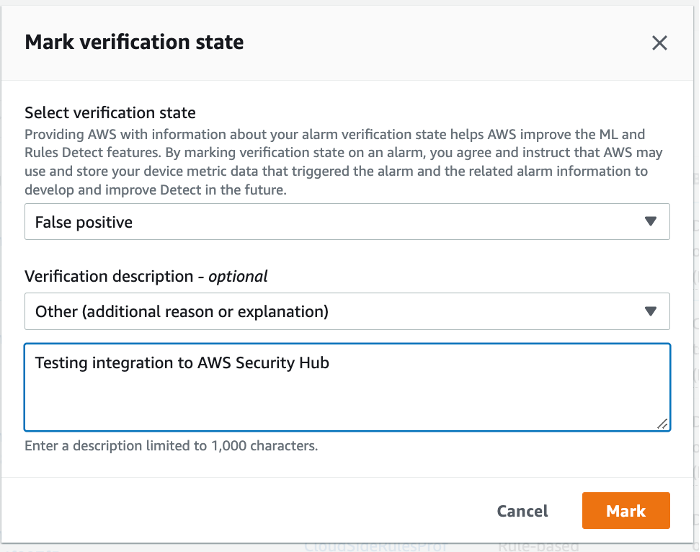Viewport: 700px width, 552px height.
Task: Click the arrow on the verification description dropdown
Action: [x=651, y=311]
